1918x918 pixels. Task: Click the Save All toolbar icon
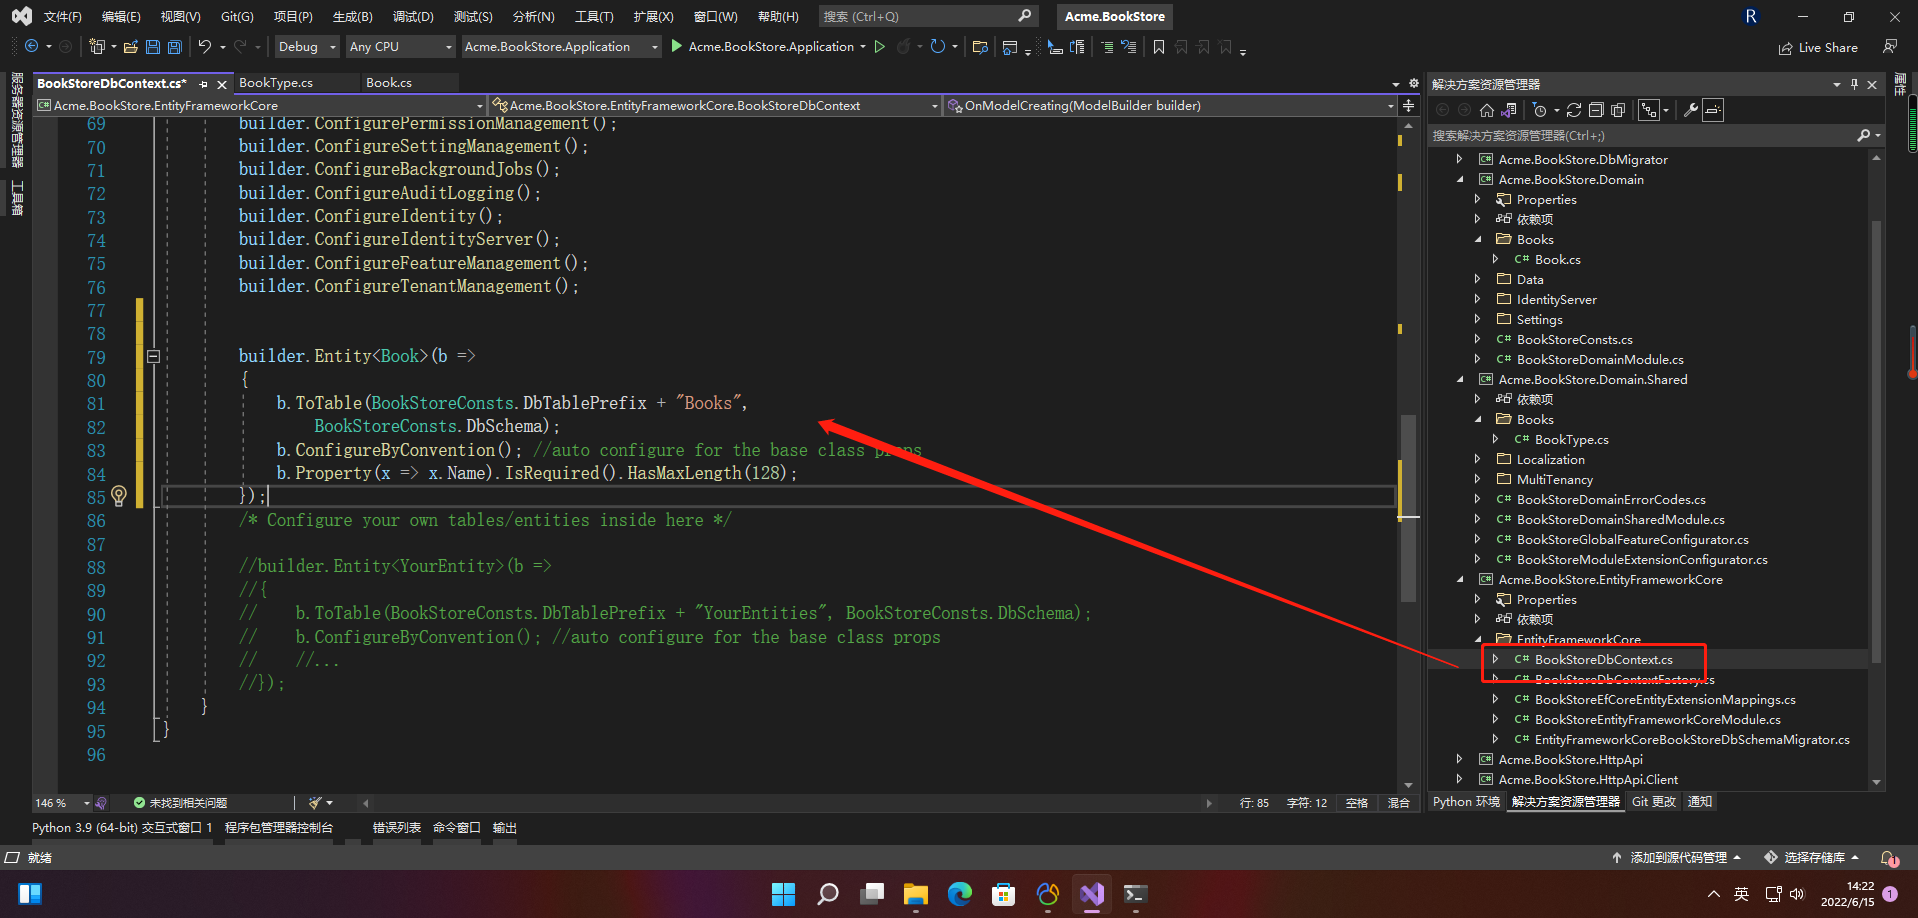[x=174, y=47]
